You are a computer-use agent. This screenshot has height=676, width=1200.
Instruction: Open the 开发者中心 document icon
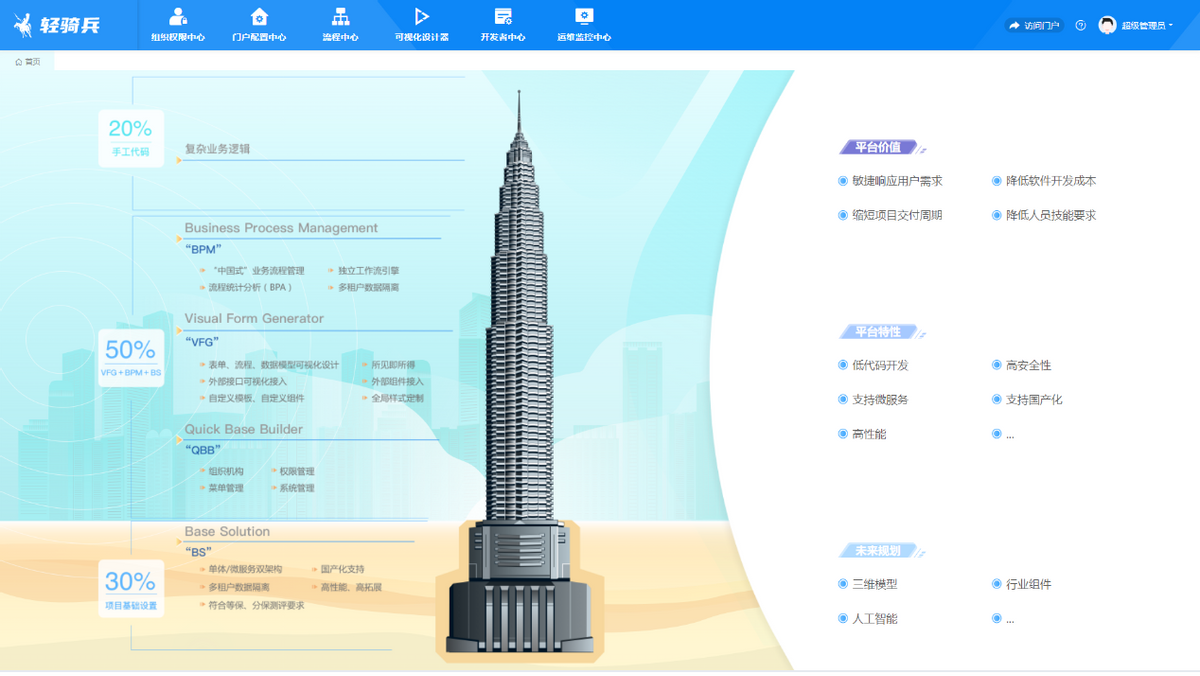(503, 16)
